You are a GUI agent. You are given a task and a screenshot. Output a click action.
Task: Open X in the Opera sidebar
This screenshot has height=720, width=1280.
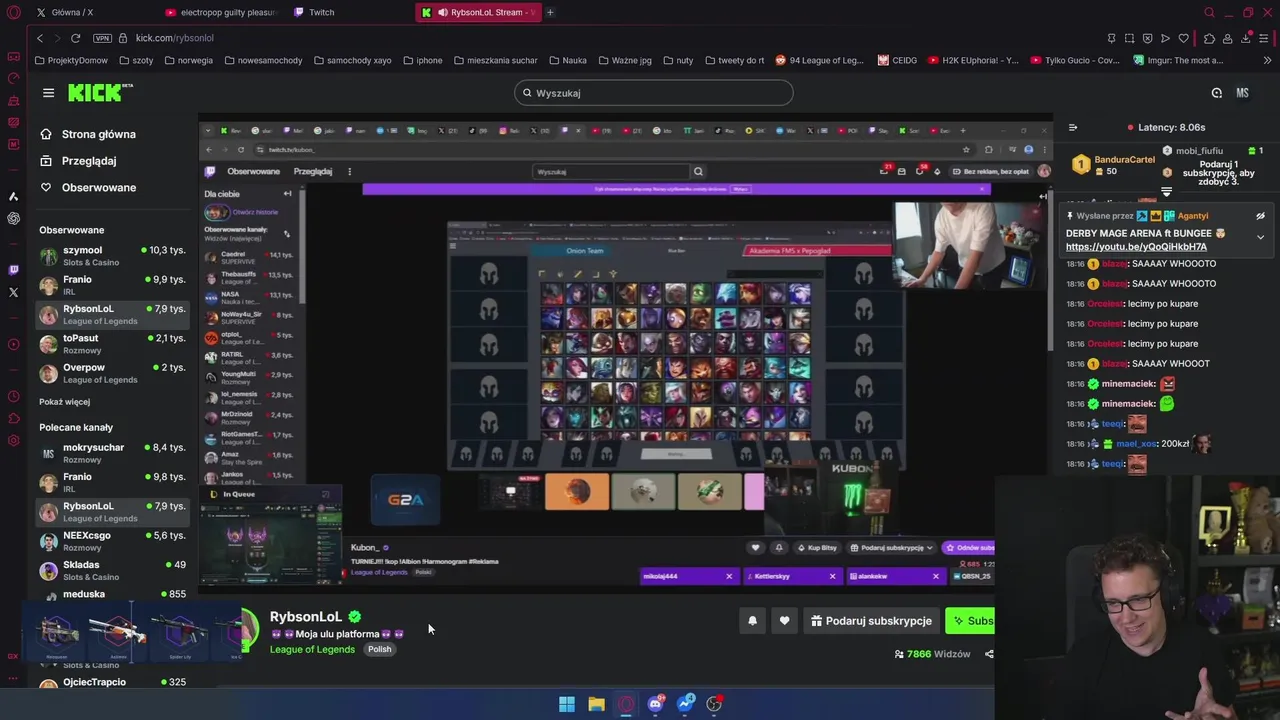[13, 293]
